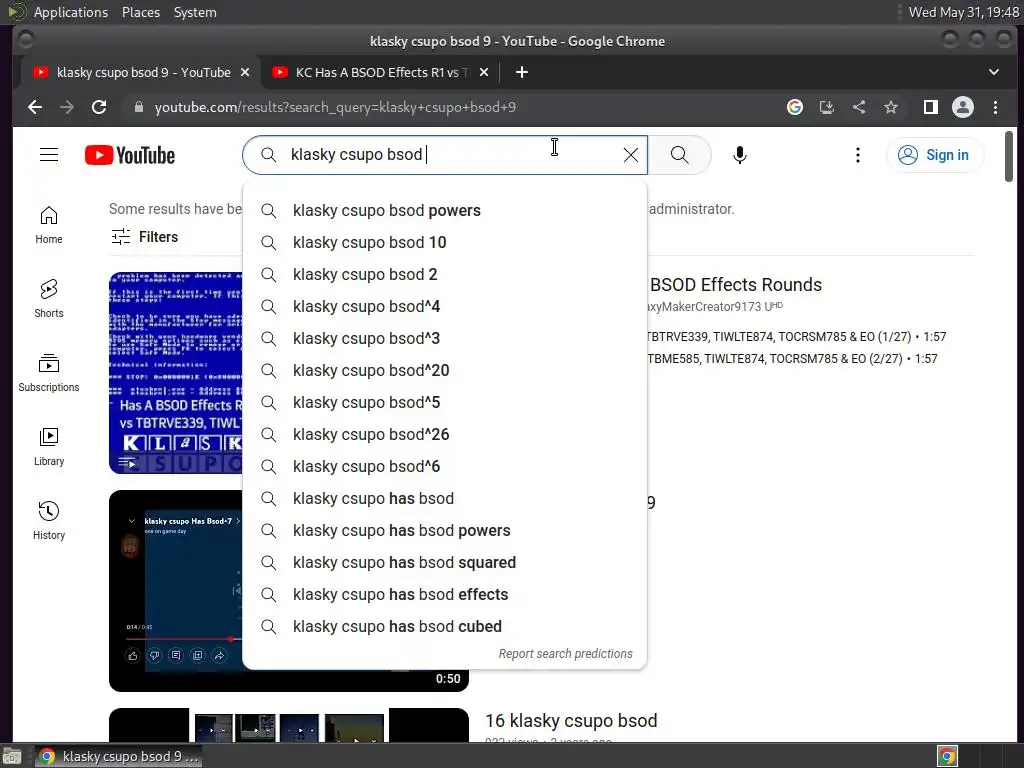
Task: Open a new Chrome tab
Action: (x=521, y=72)
